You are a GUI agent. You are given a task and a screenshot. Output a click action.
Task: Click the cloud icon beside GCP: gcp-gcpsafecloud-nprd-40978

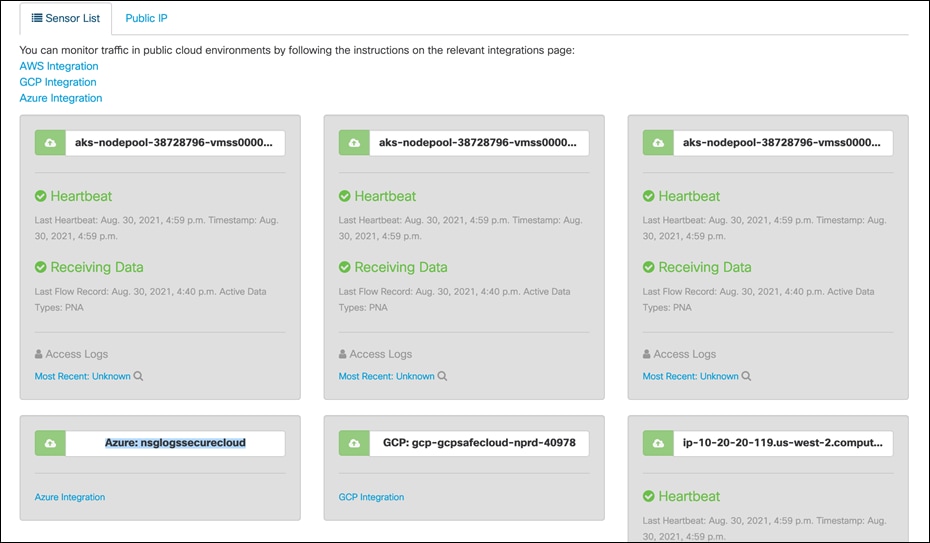[354, 443]
